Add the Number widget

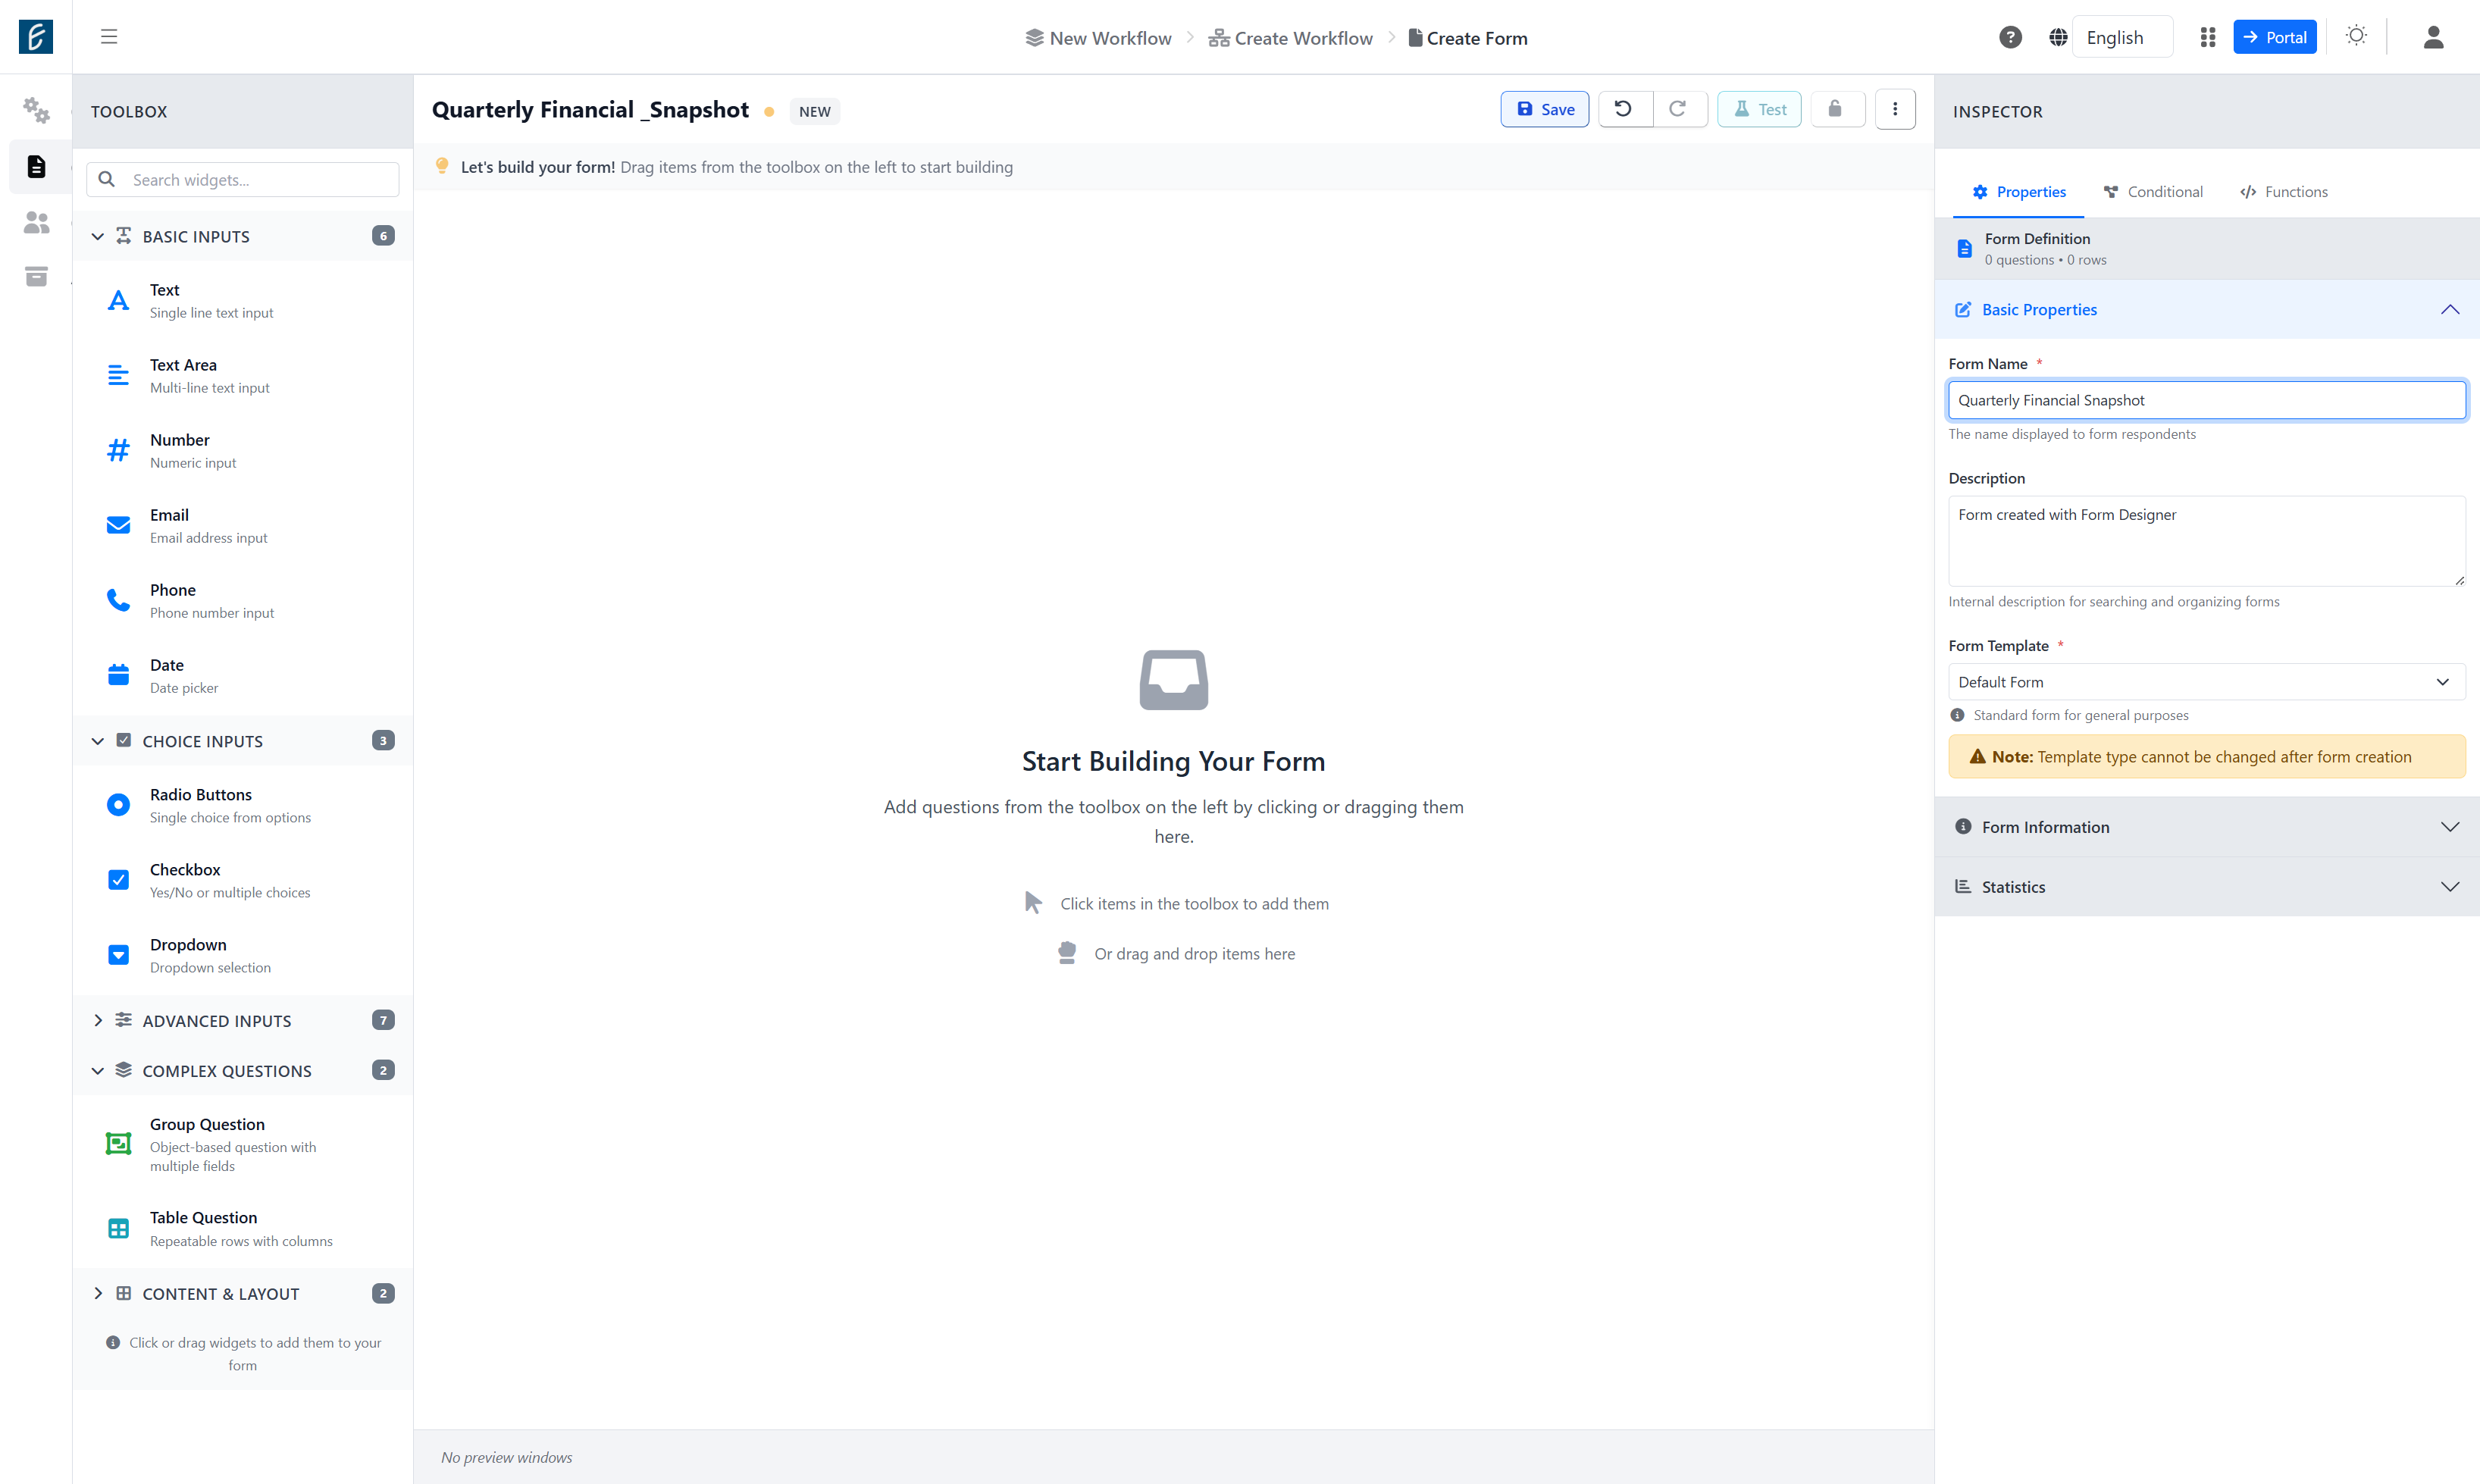click(x=243, y=450)
